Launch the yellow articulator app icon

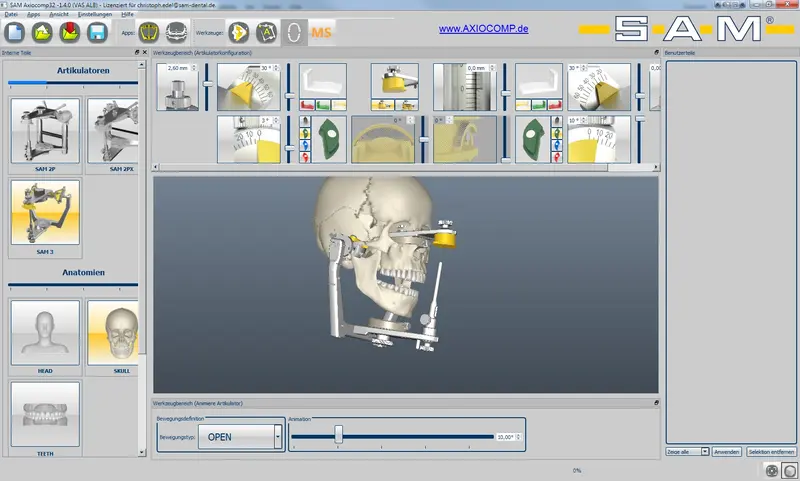click(149, 33)
